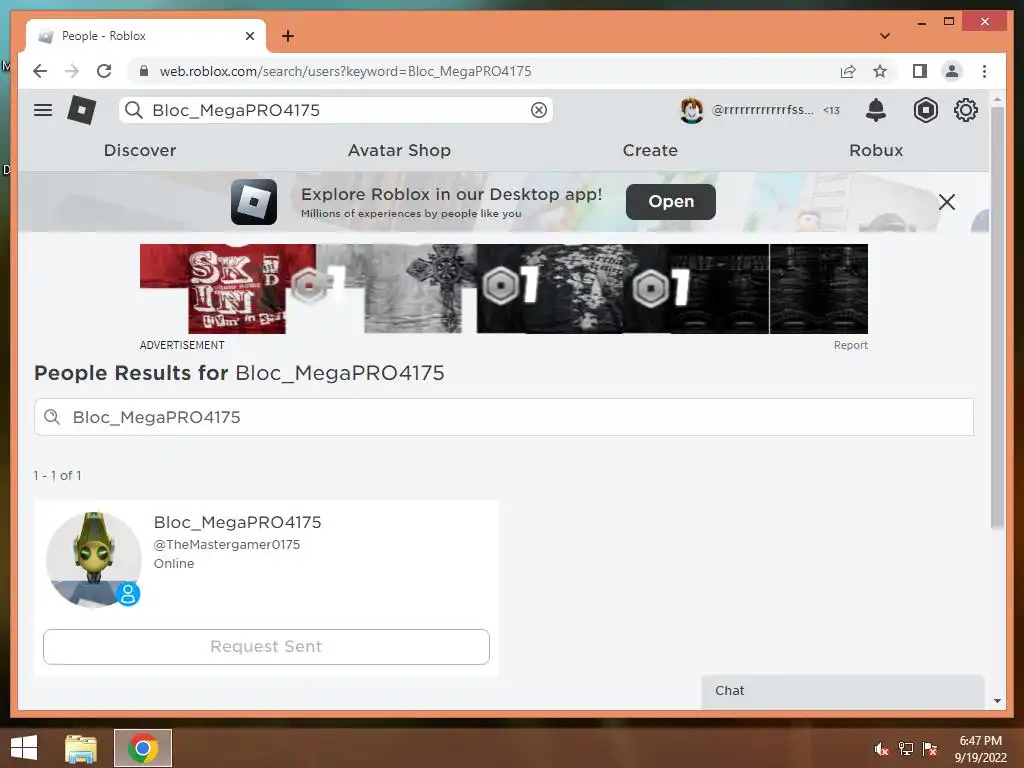Click the Roblox Desktop app logo in banner
This screenshot has width=1024, height=768.
(254, 202)
